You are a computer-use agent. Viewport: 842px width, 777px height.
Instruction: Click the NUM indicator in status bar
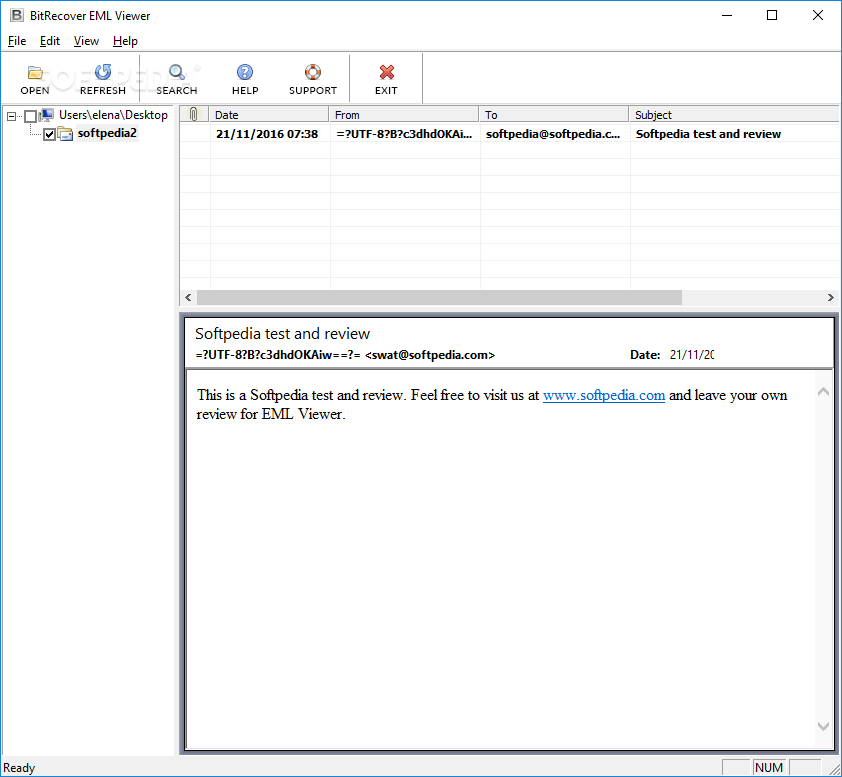click(x=768, y=768)
